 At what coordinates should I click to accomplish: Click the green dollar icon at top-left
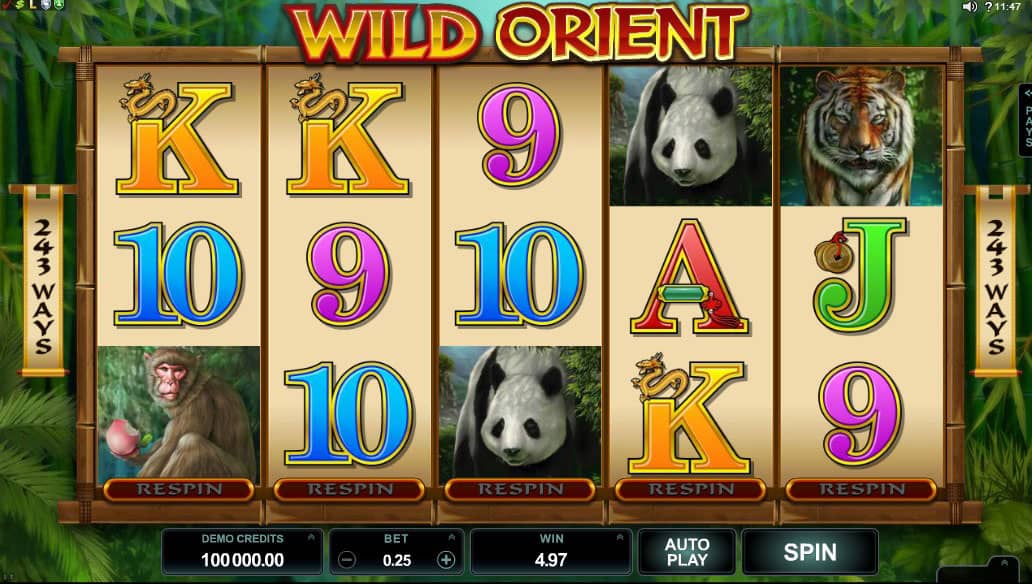pyautogui.click(x=20, y=5)
